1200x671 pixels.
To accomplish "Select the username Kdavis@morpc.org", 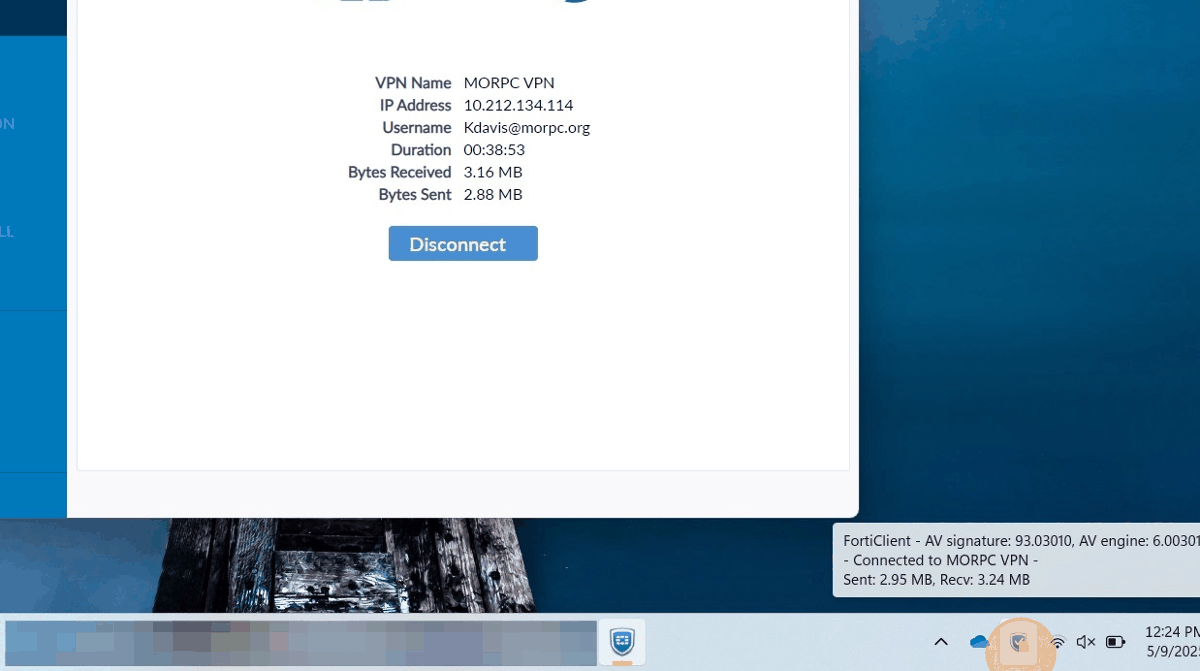I will pos(527,128).
